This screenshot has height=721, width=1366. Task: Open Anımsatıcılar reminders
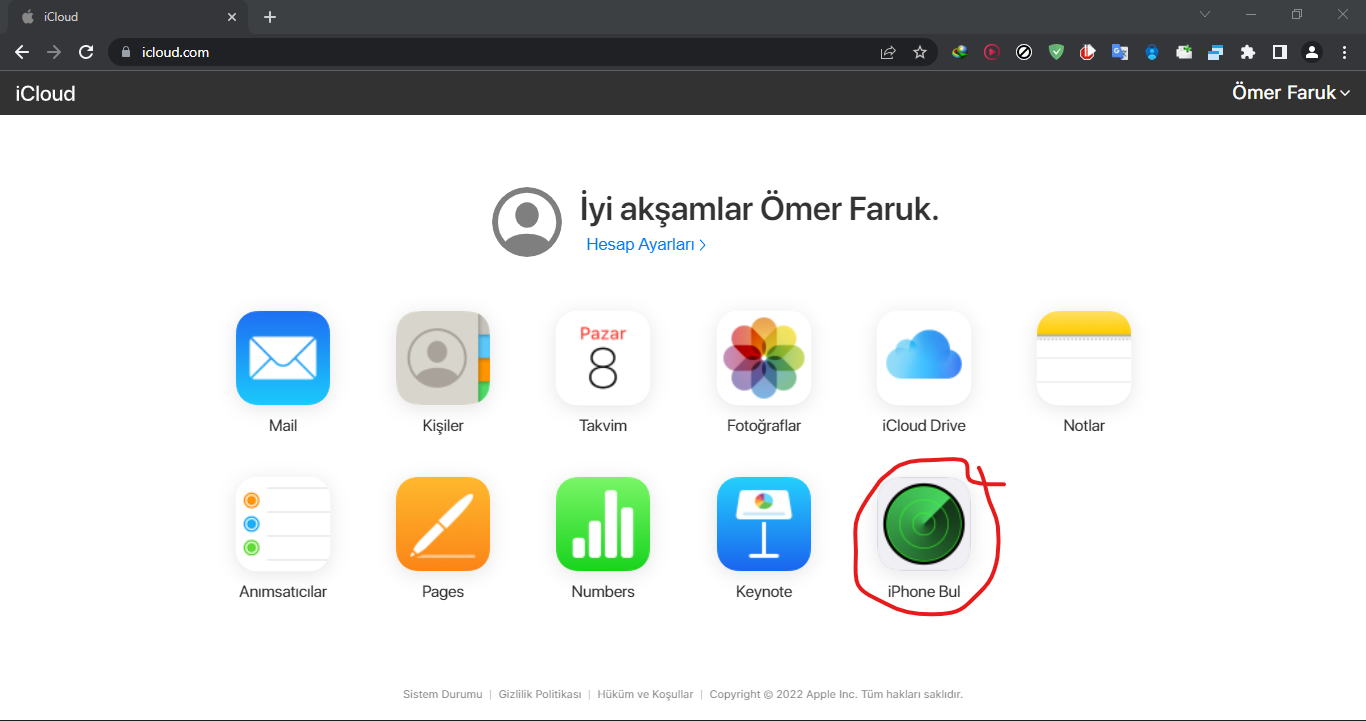click(283, 524)
